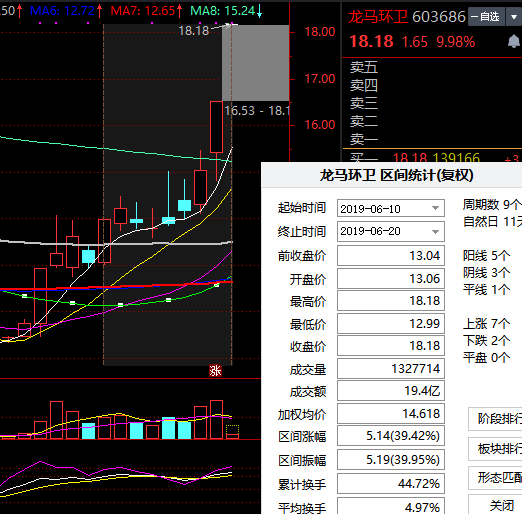
Task: Click the stock code 603686
Action: coord(439,17)
